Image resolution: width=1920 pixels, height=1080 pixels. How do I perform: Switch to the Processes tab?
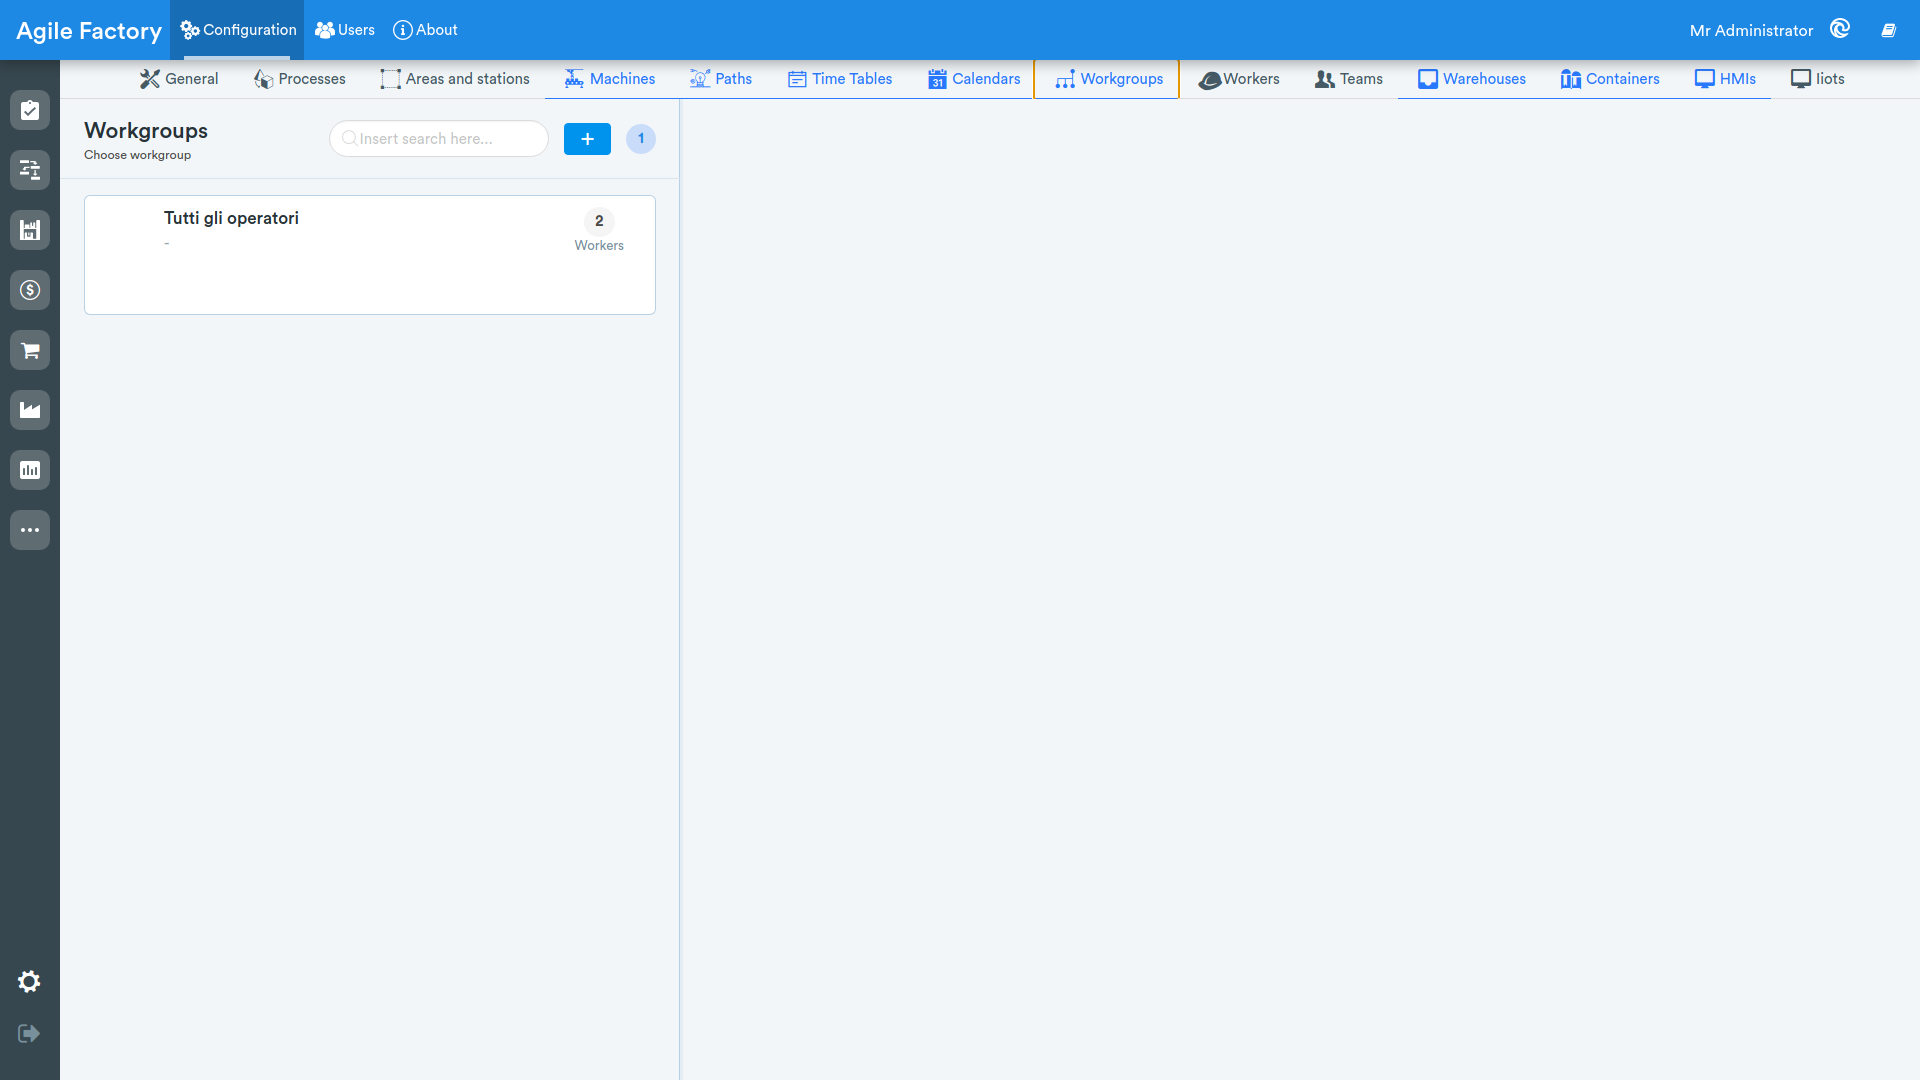pyautogui.click(x=300, y=79)
